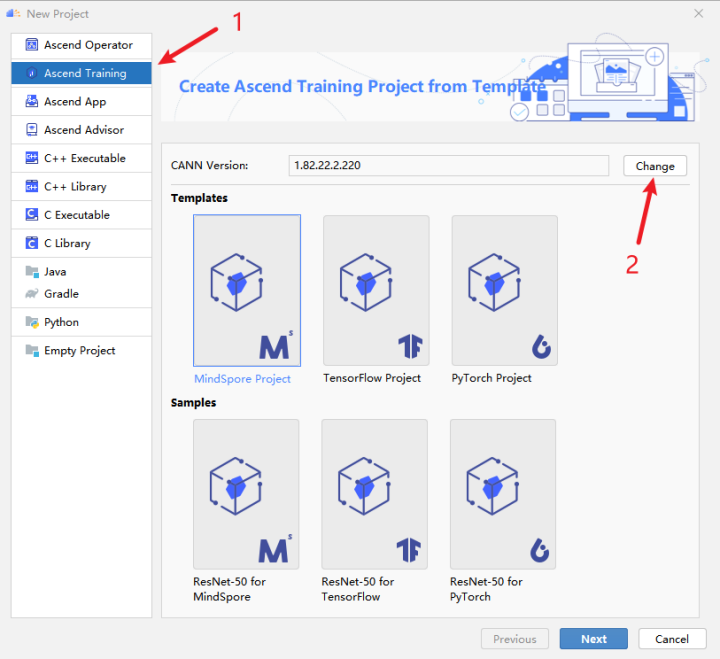Click the Ascend Operator icon
Image resolution: width=720 pixels, height=659 pixels.
pos(32,45)
